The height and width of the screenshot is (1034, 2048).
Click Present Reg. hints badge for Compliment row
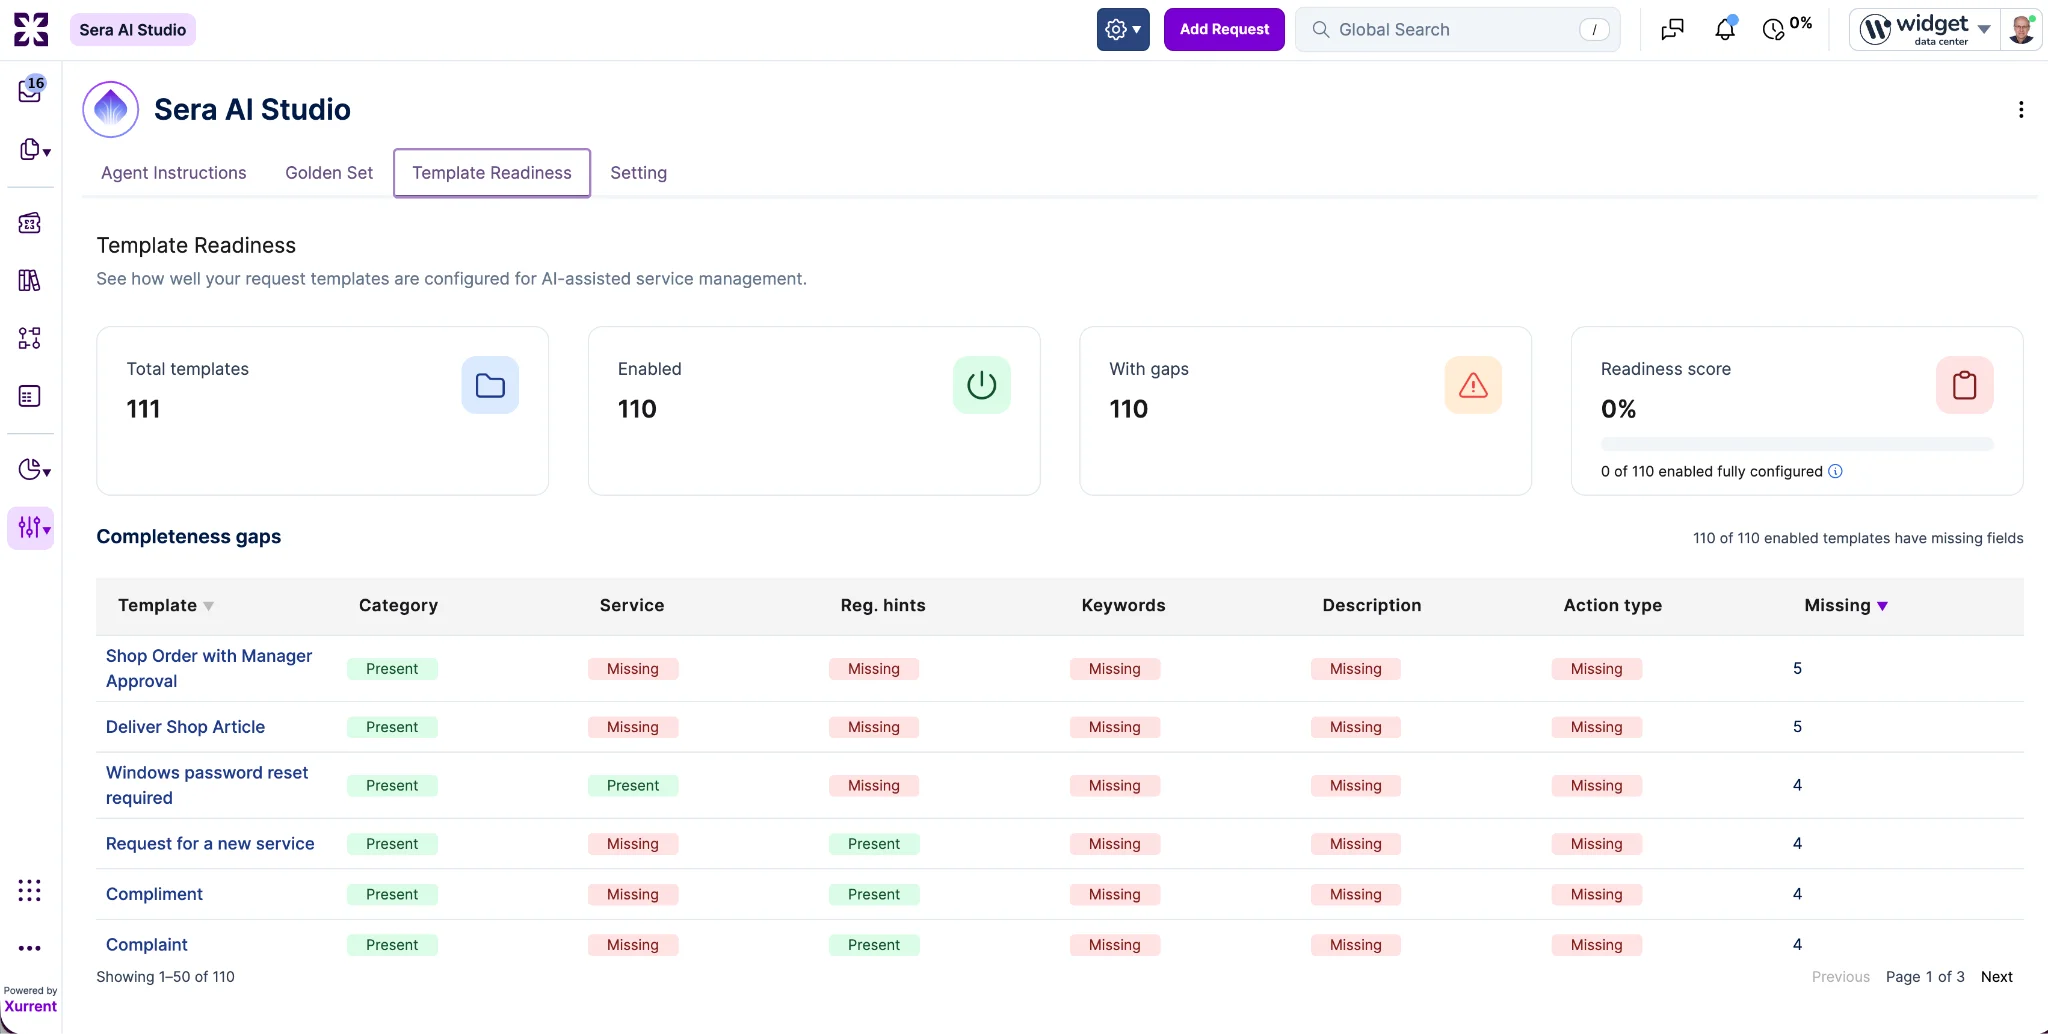(x=874, y=895)
